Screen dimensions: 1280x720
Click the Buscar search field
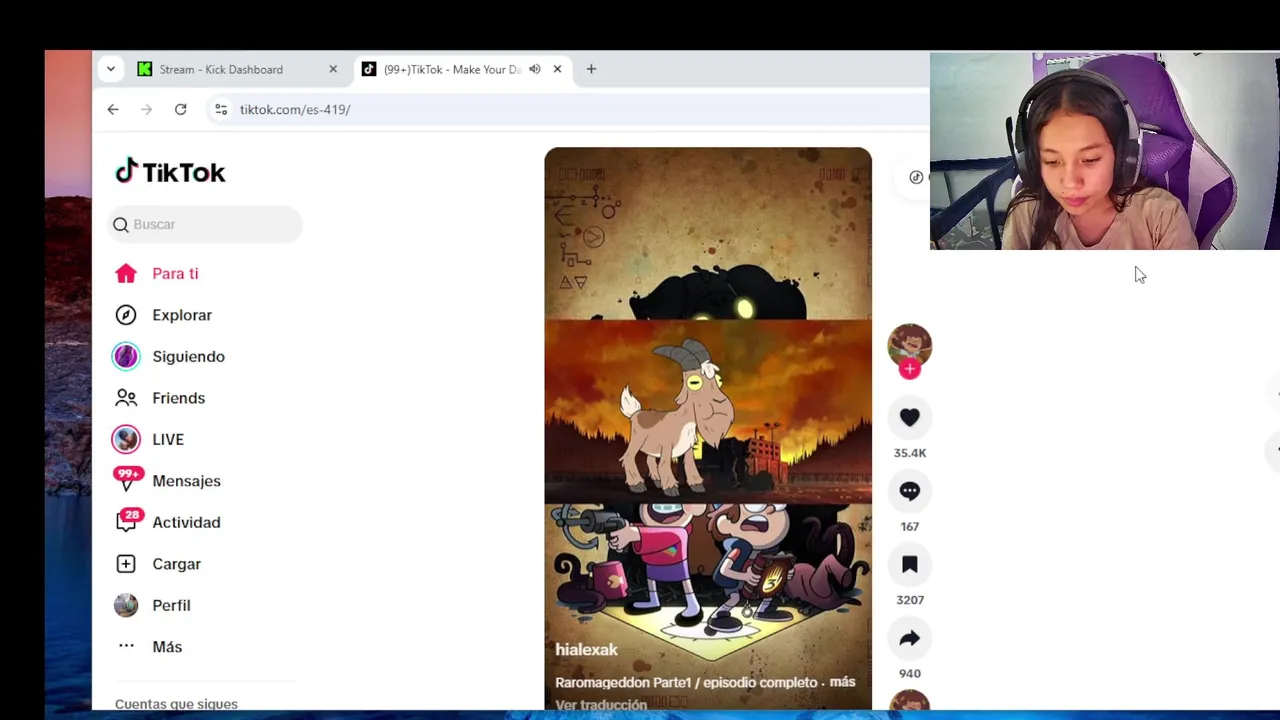(x=204, y=224)
